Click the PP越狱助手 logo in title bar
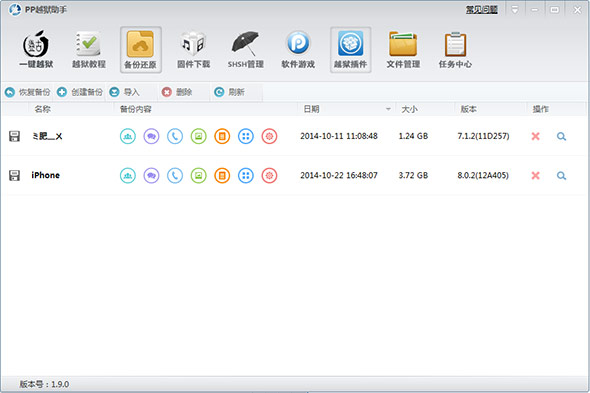This screenshot has height=393, width=590. point(15,10)
